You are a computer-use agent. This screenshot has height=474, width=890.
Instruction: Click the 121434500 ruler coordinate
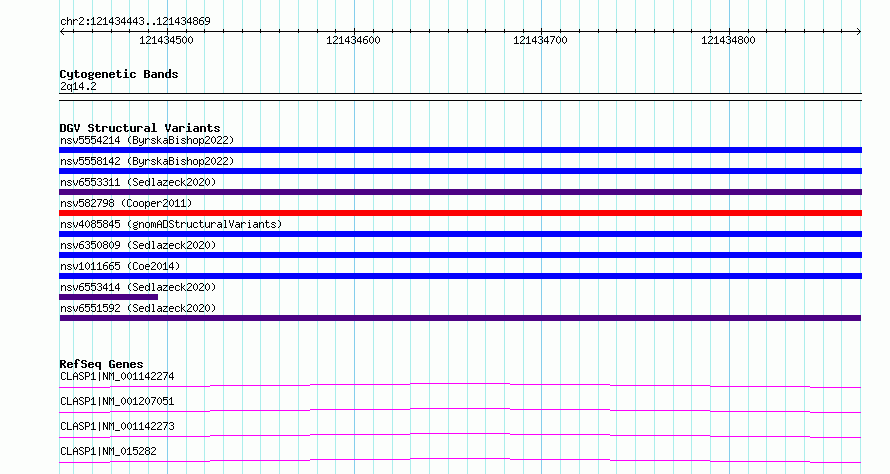coord(166,40)
